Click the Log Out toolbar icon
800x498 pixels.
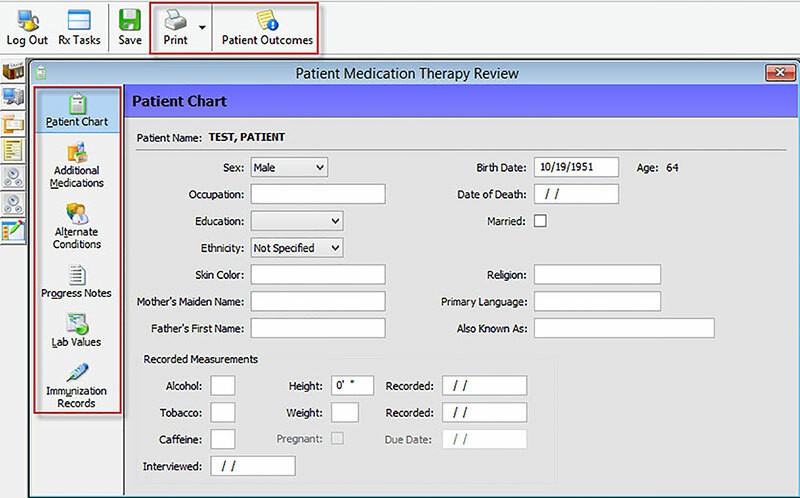(27, 20)
